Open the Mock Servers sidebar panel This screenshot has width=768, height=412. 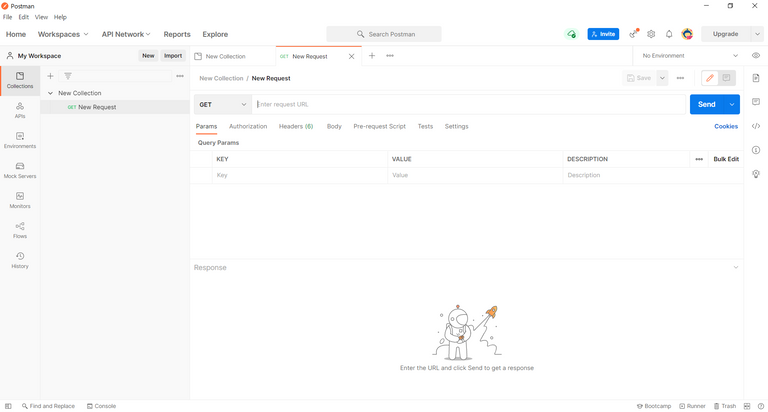(x=20, y=170)
